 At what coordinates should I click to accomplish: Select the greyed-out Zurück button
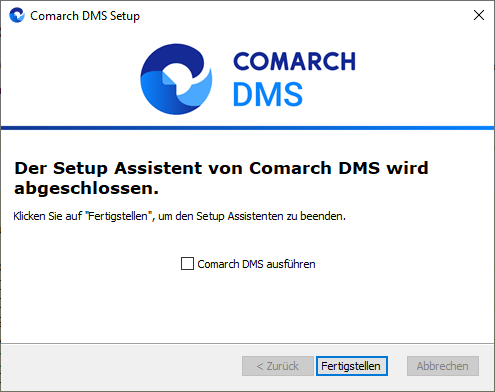[278, 366]
